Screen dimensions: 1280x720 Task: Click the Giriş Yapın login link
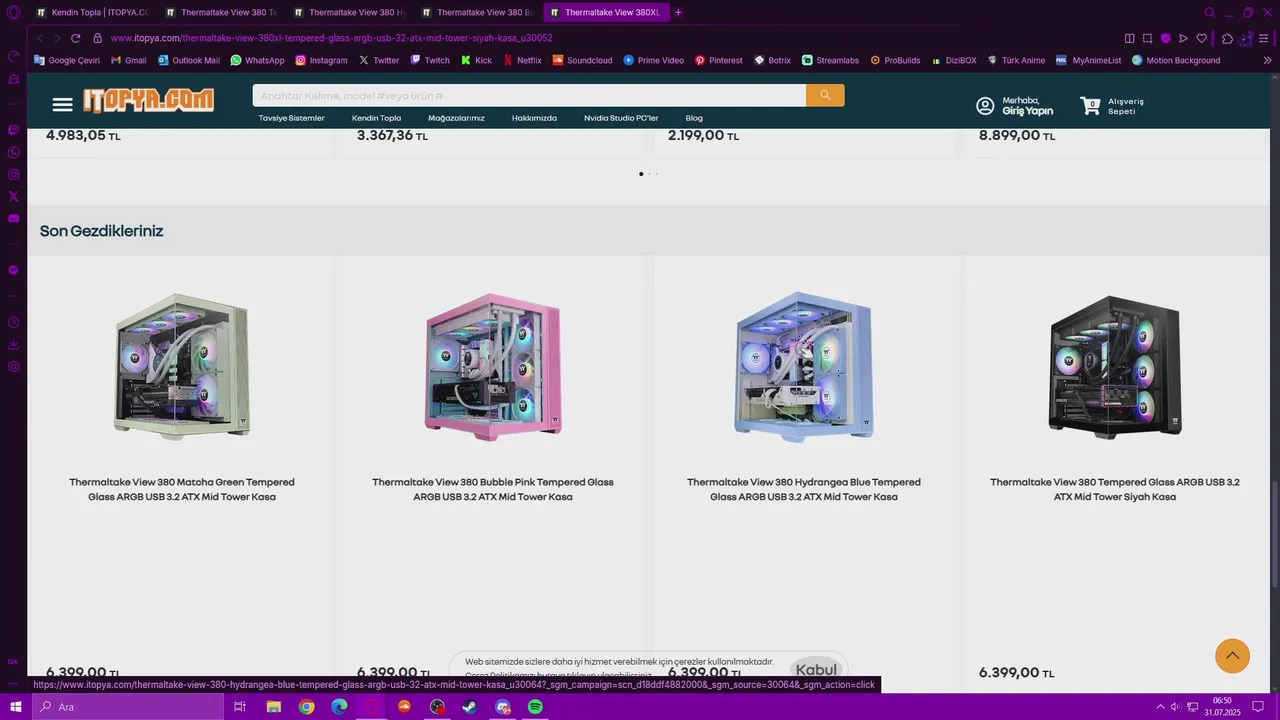(1028, 111)
